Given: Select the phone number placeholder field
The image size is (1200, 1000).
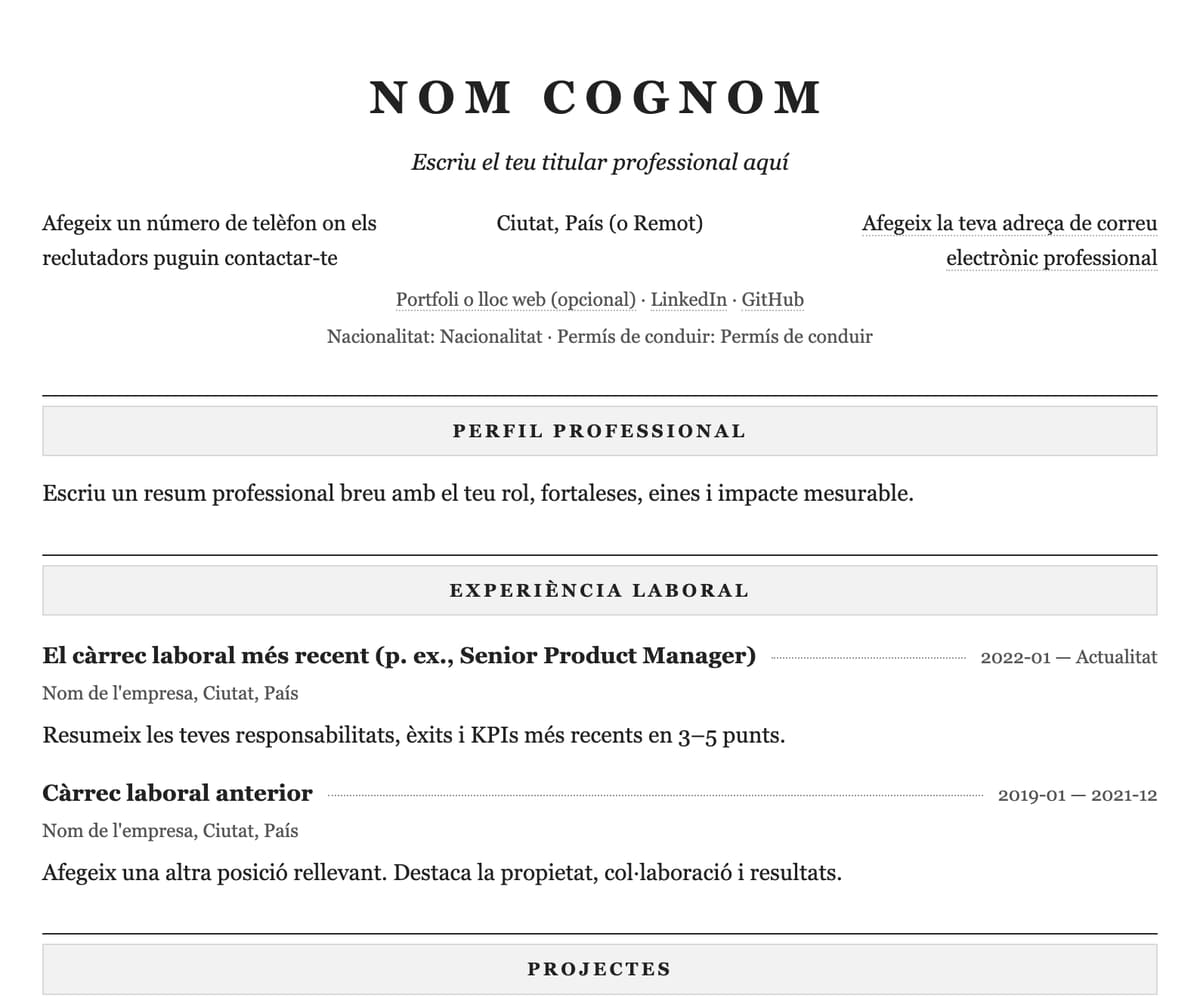Looking at the screenshot, I should click(210, 241).
